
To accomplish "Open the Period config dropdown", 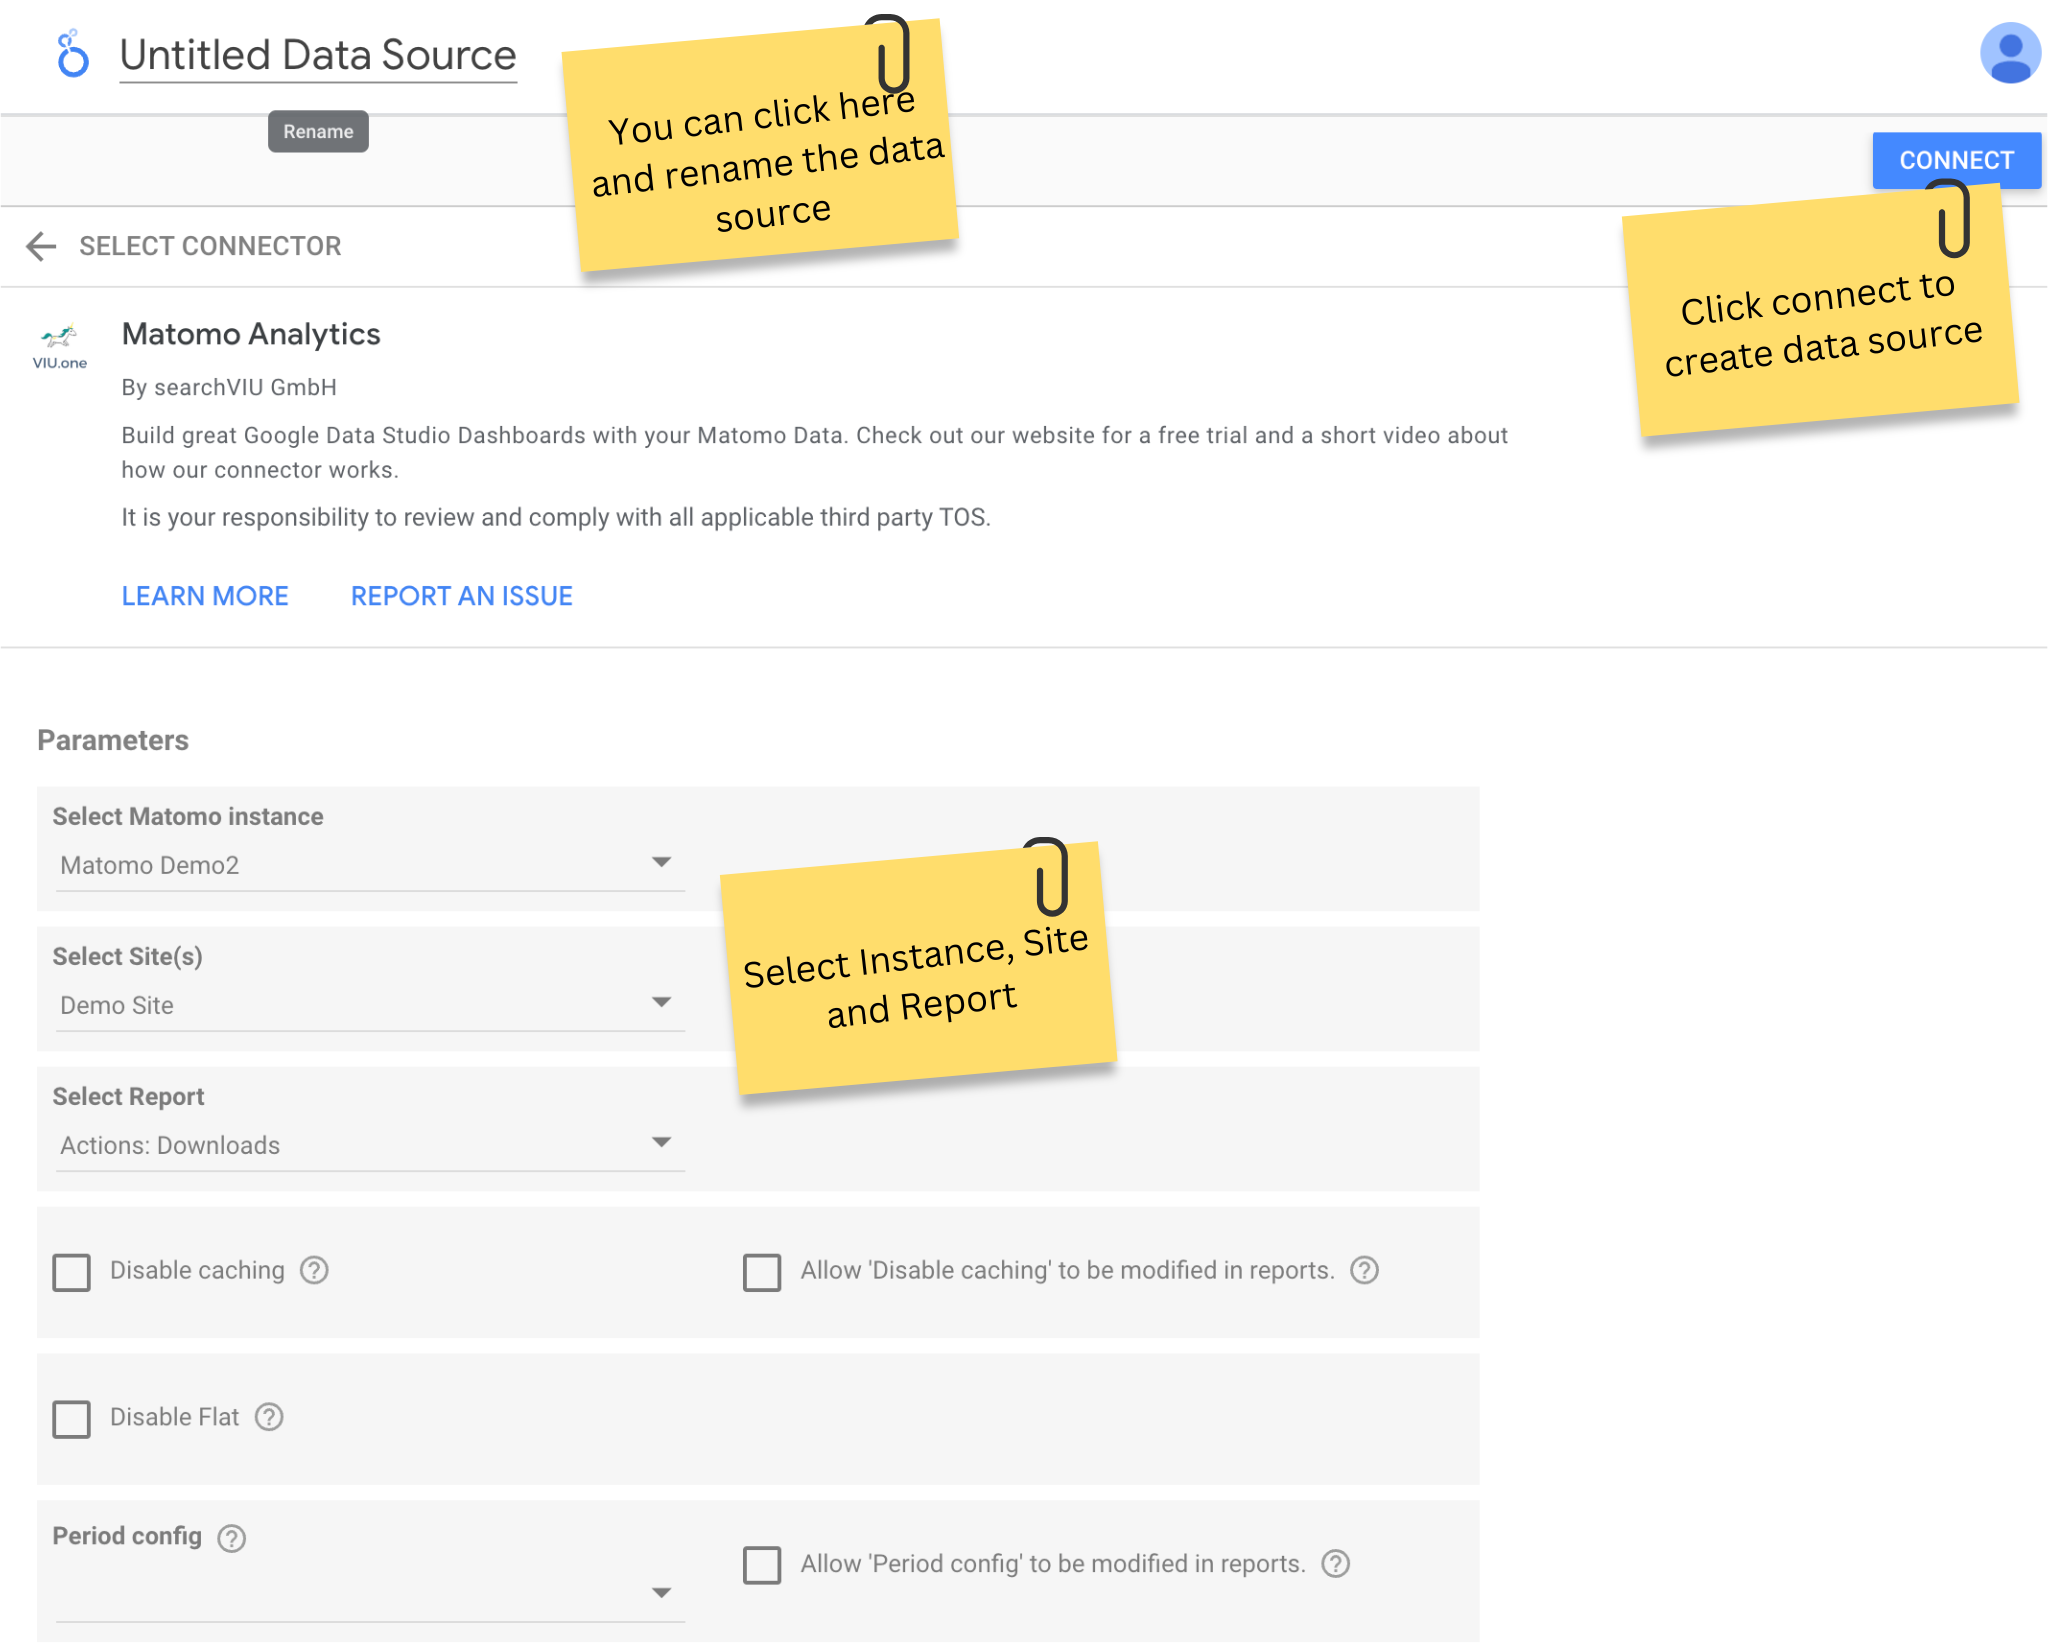I will tap(370, 1593).
